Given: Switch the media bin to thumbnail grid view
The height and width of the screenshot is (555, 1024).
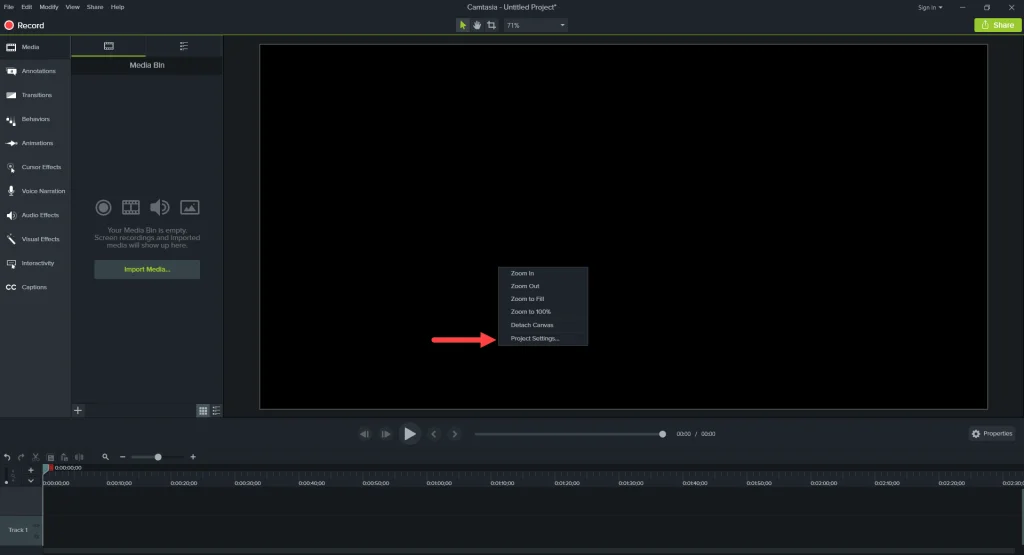Looking at the screenshot, I should pos(203,410).
